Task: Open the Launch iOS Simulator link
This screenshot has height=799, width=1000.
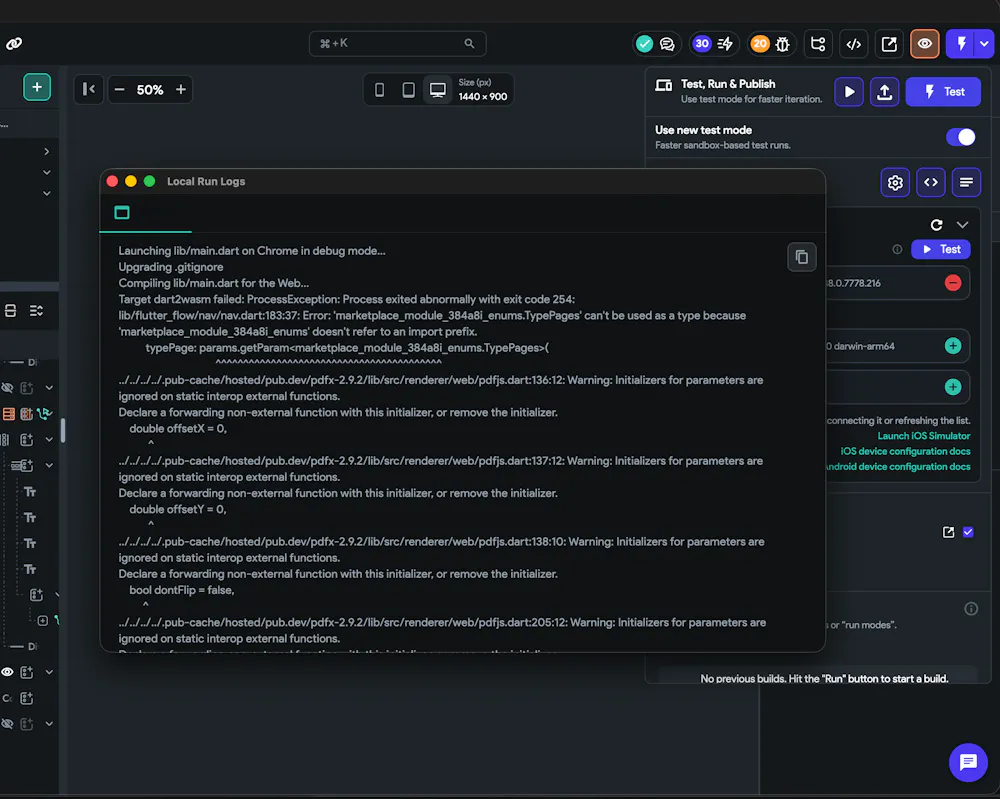Action: pyautogui.click(x=923, y=436)
